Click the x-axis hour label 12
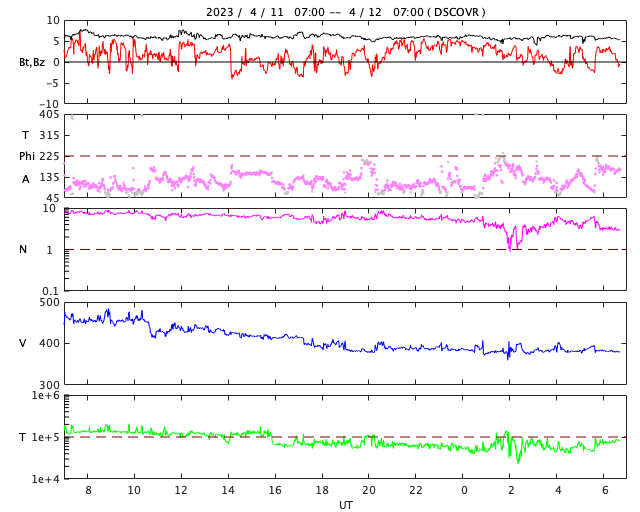 tap(181, 490)
